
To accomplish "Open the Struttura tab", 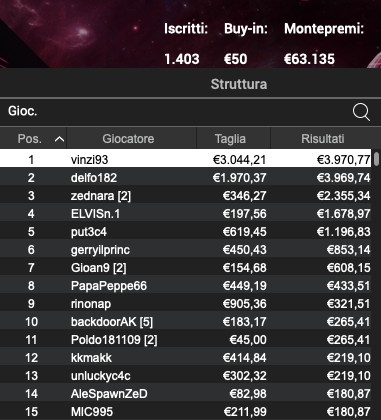I will (239, 84).
